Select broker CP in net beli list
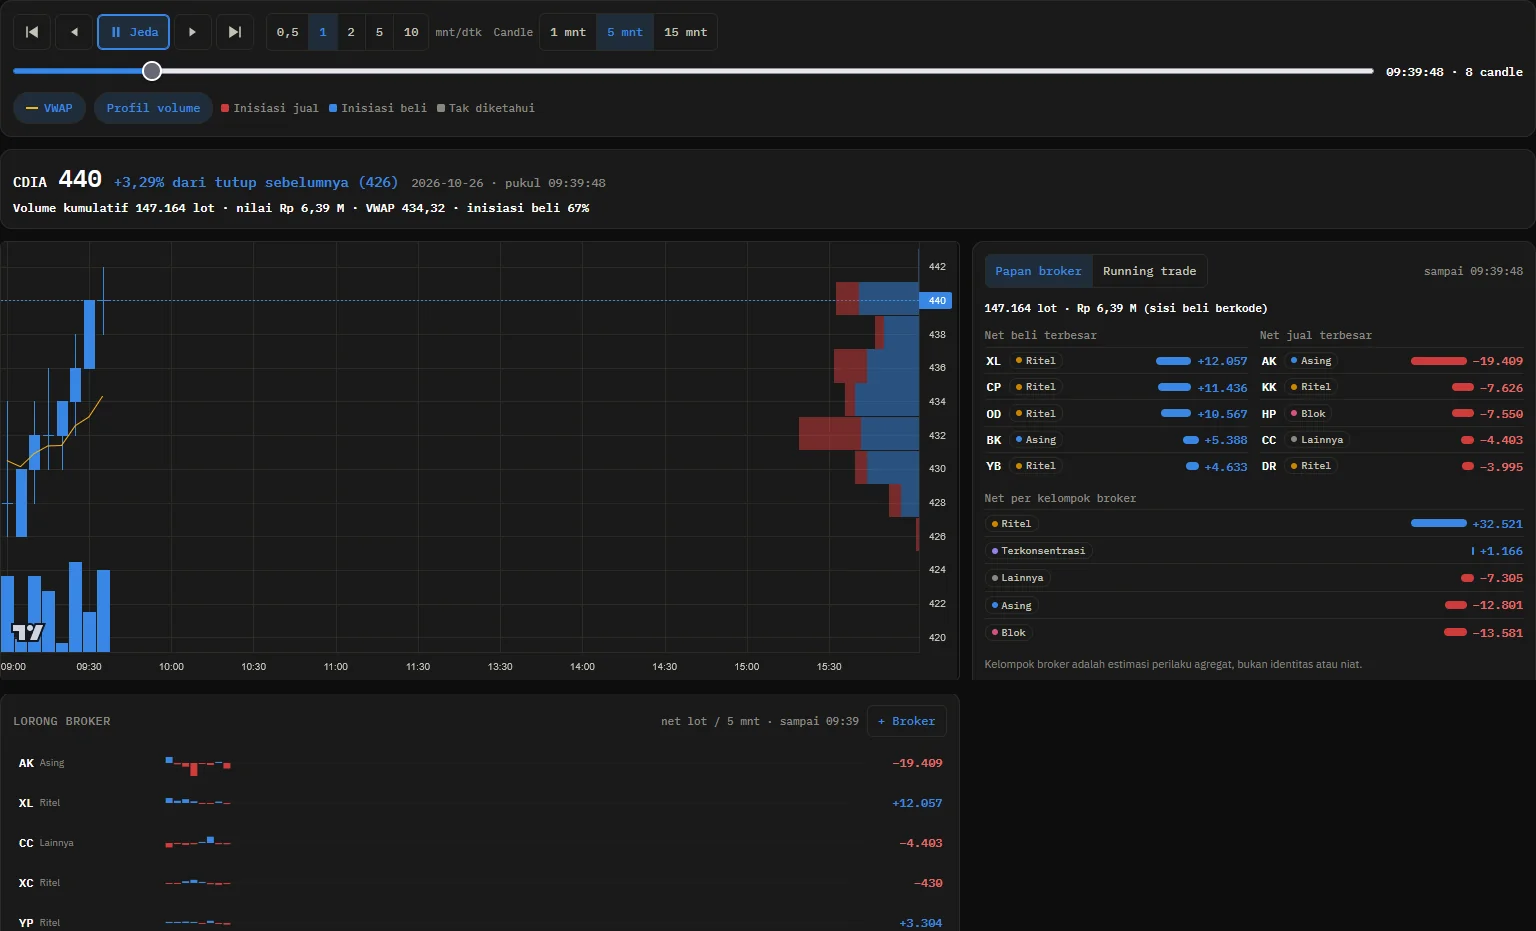 (x=1116, y=387)
